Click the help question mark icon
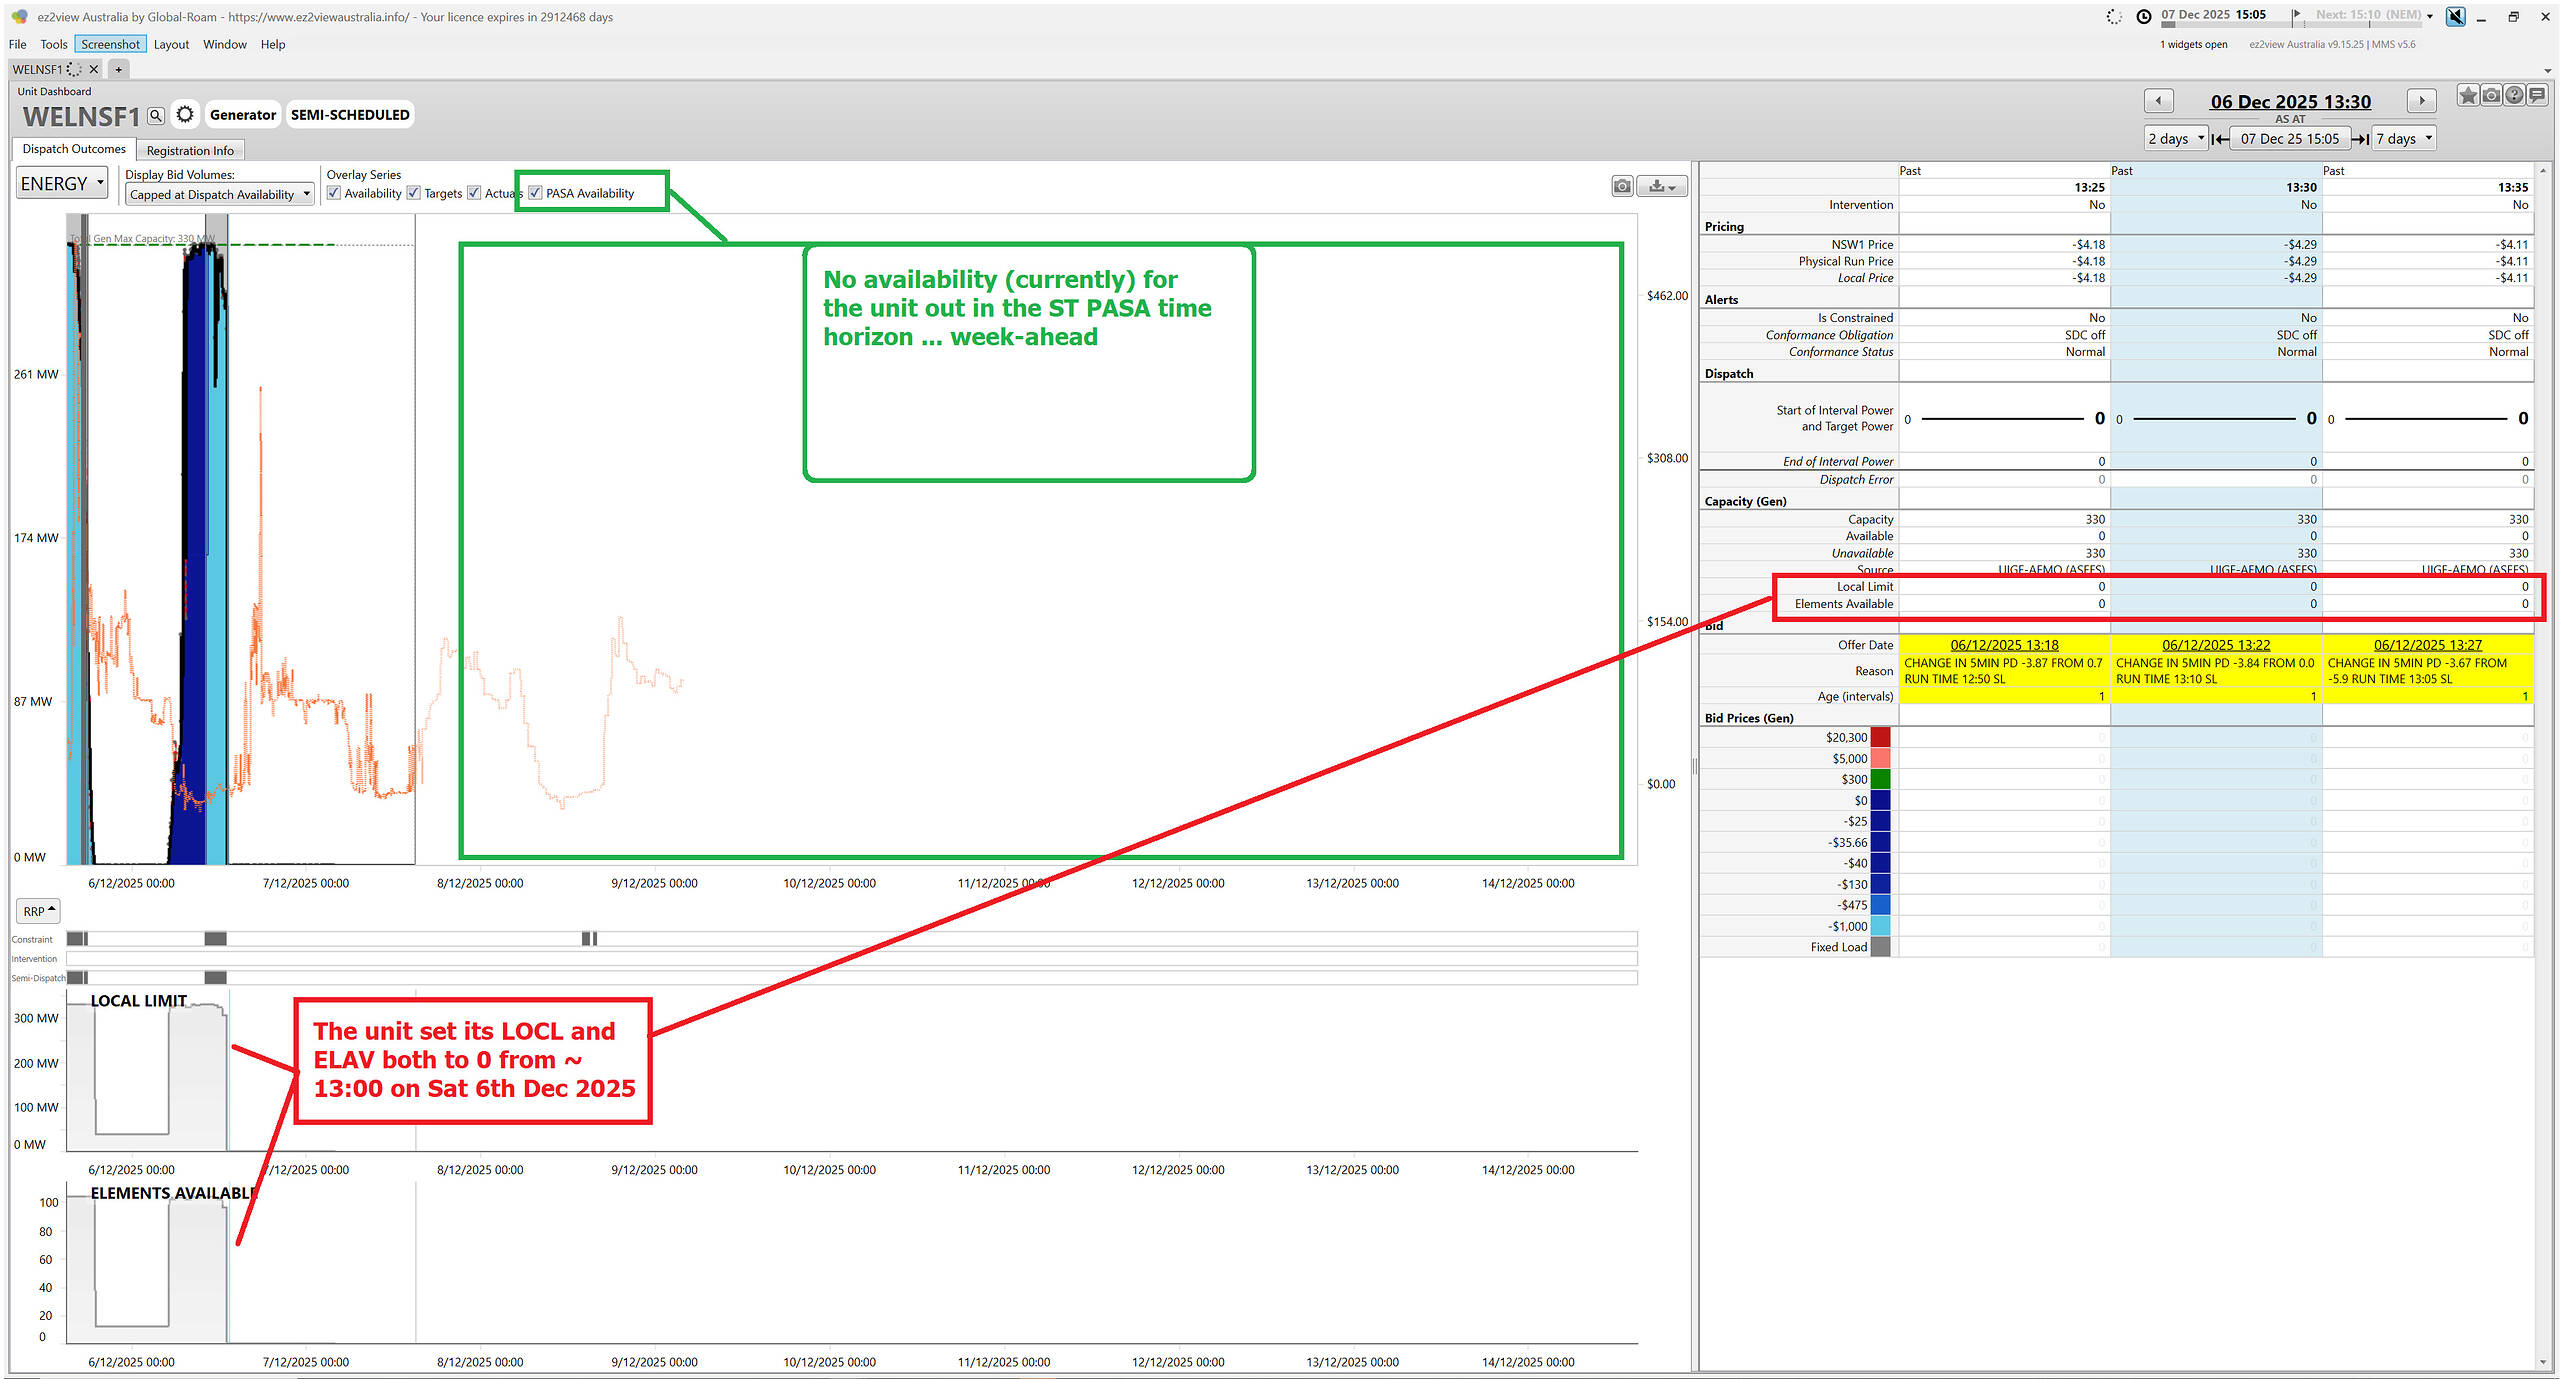Viewport: 2560px width, 1379px height. [x=2514, y=96]
